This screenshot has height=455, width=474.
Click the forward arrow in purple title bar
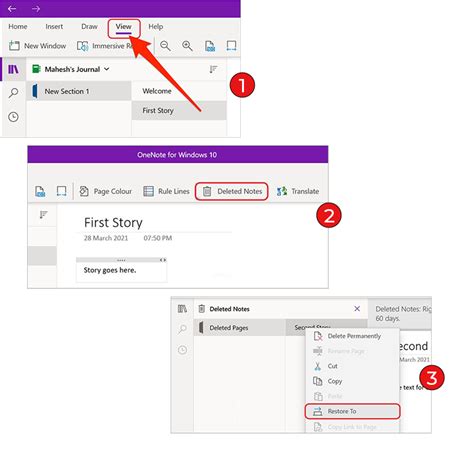[36, 9]
